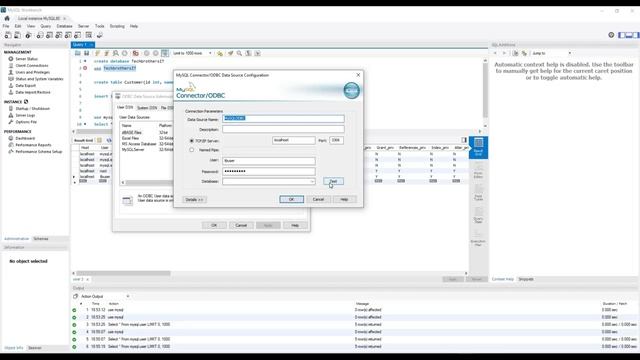Open the File menu in Workbench
The image size is (640, 360).
pyautogui.click(x=6, y=26)
